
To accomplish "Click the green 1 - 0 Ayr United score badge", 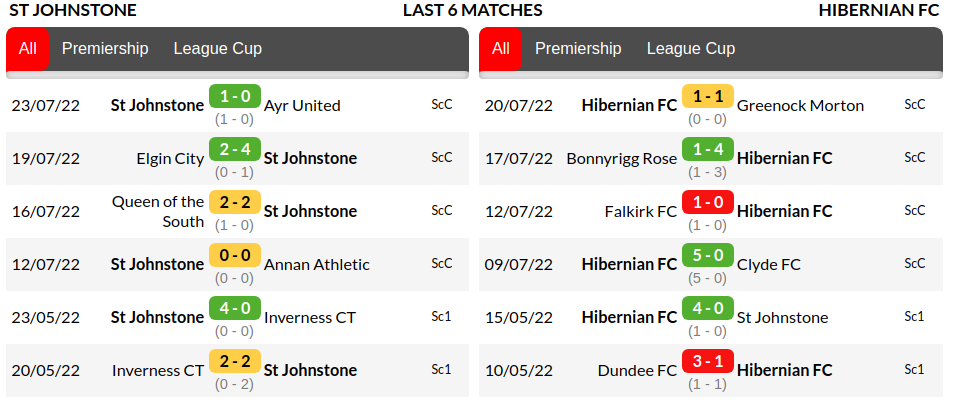I will [x=234, y=97].
